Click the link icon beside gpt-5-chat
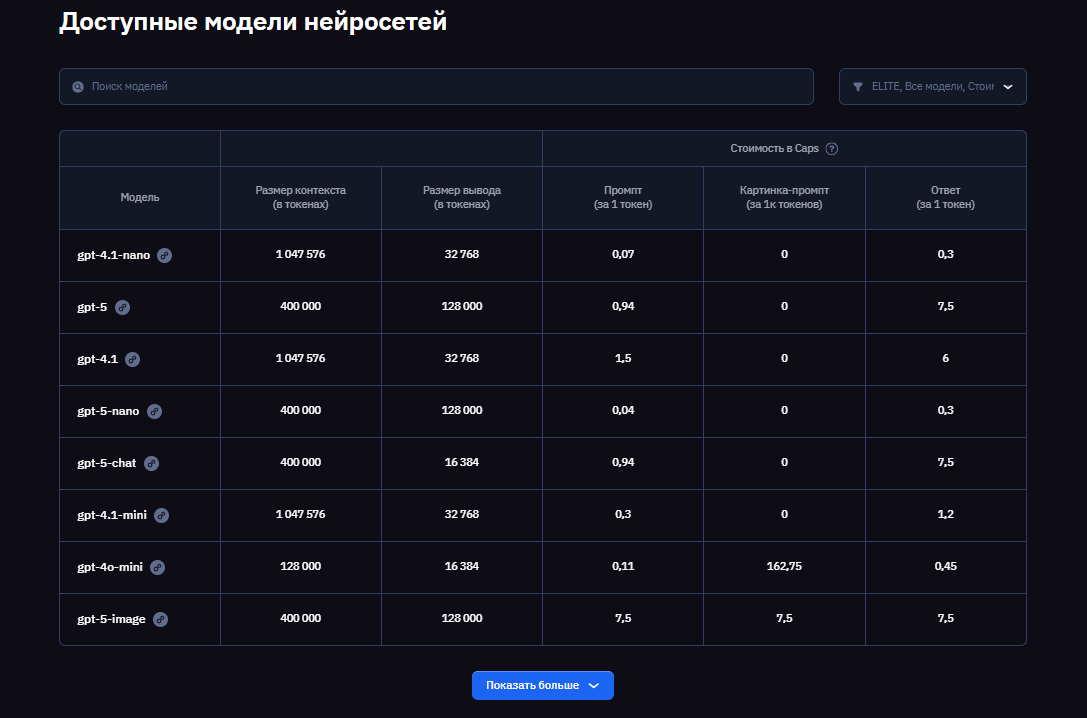 point(151,463)
